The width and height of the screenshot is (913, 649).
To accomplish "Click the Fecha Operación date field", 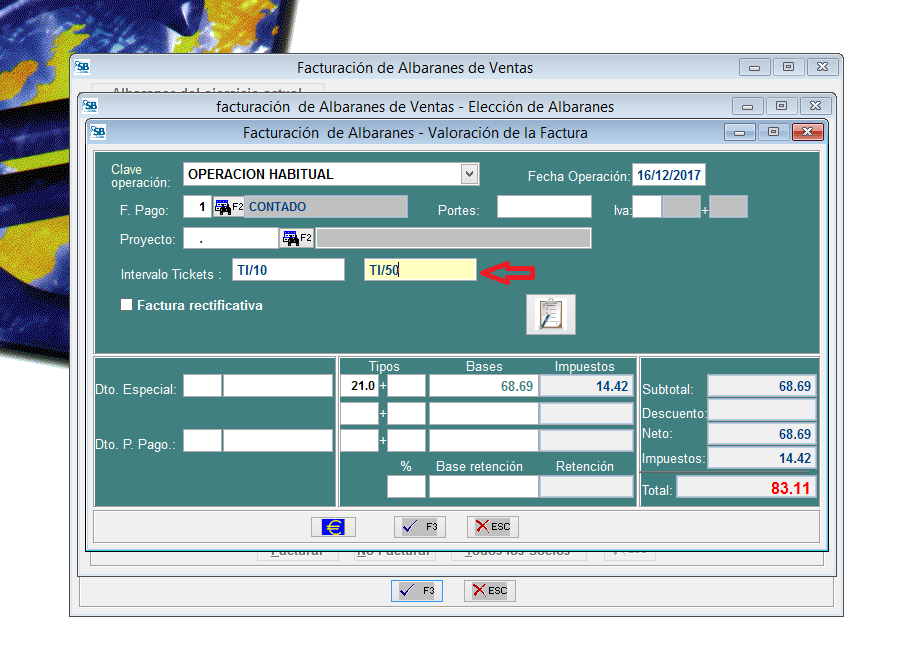I will click(x=669, y=176).
